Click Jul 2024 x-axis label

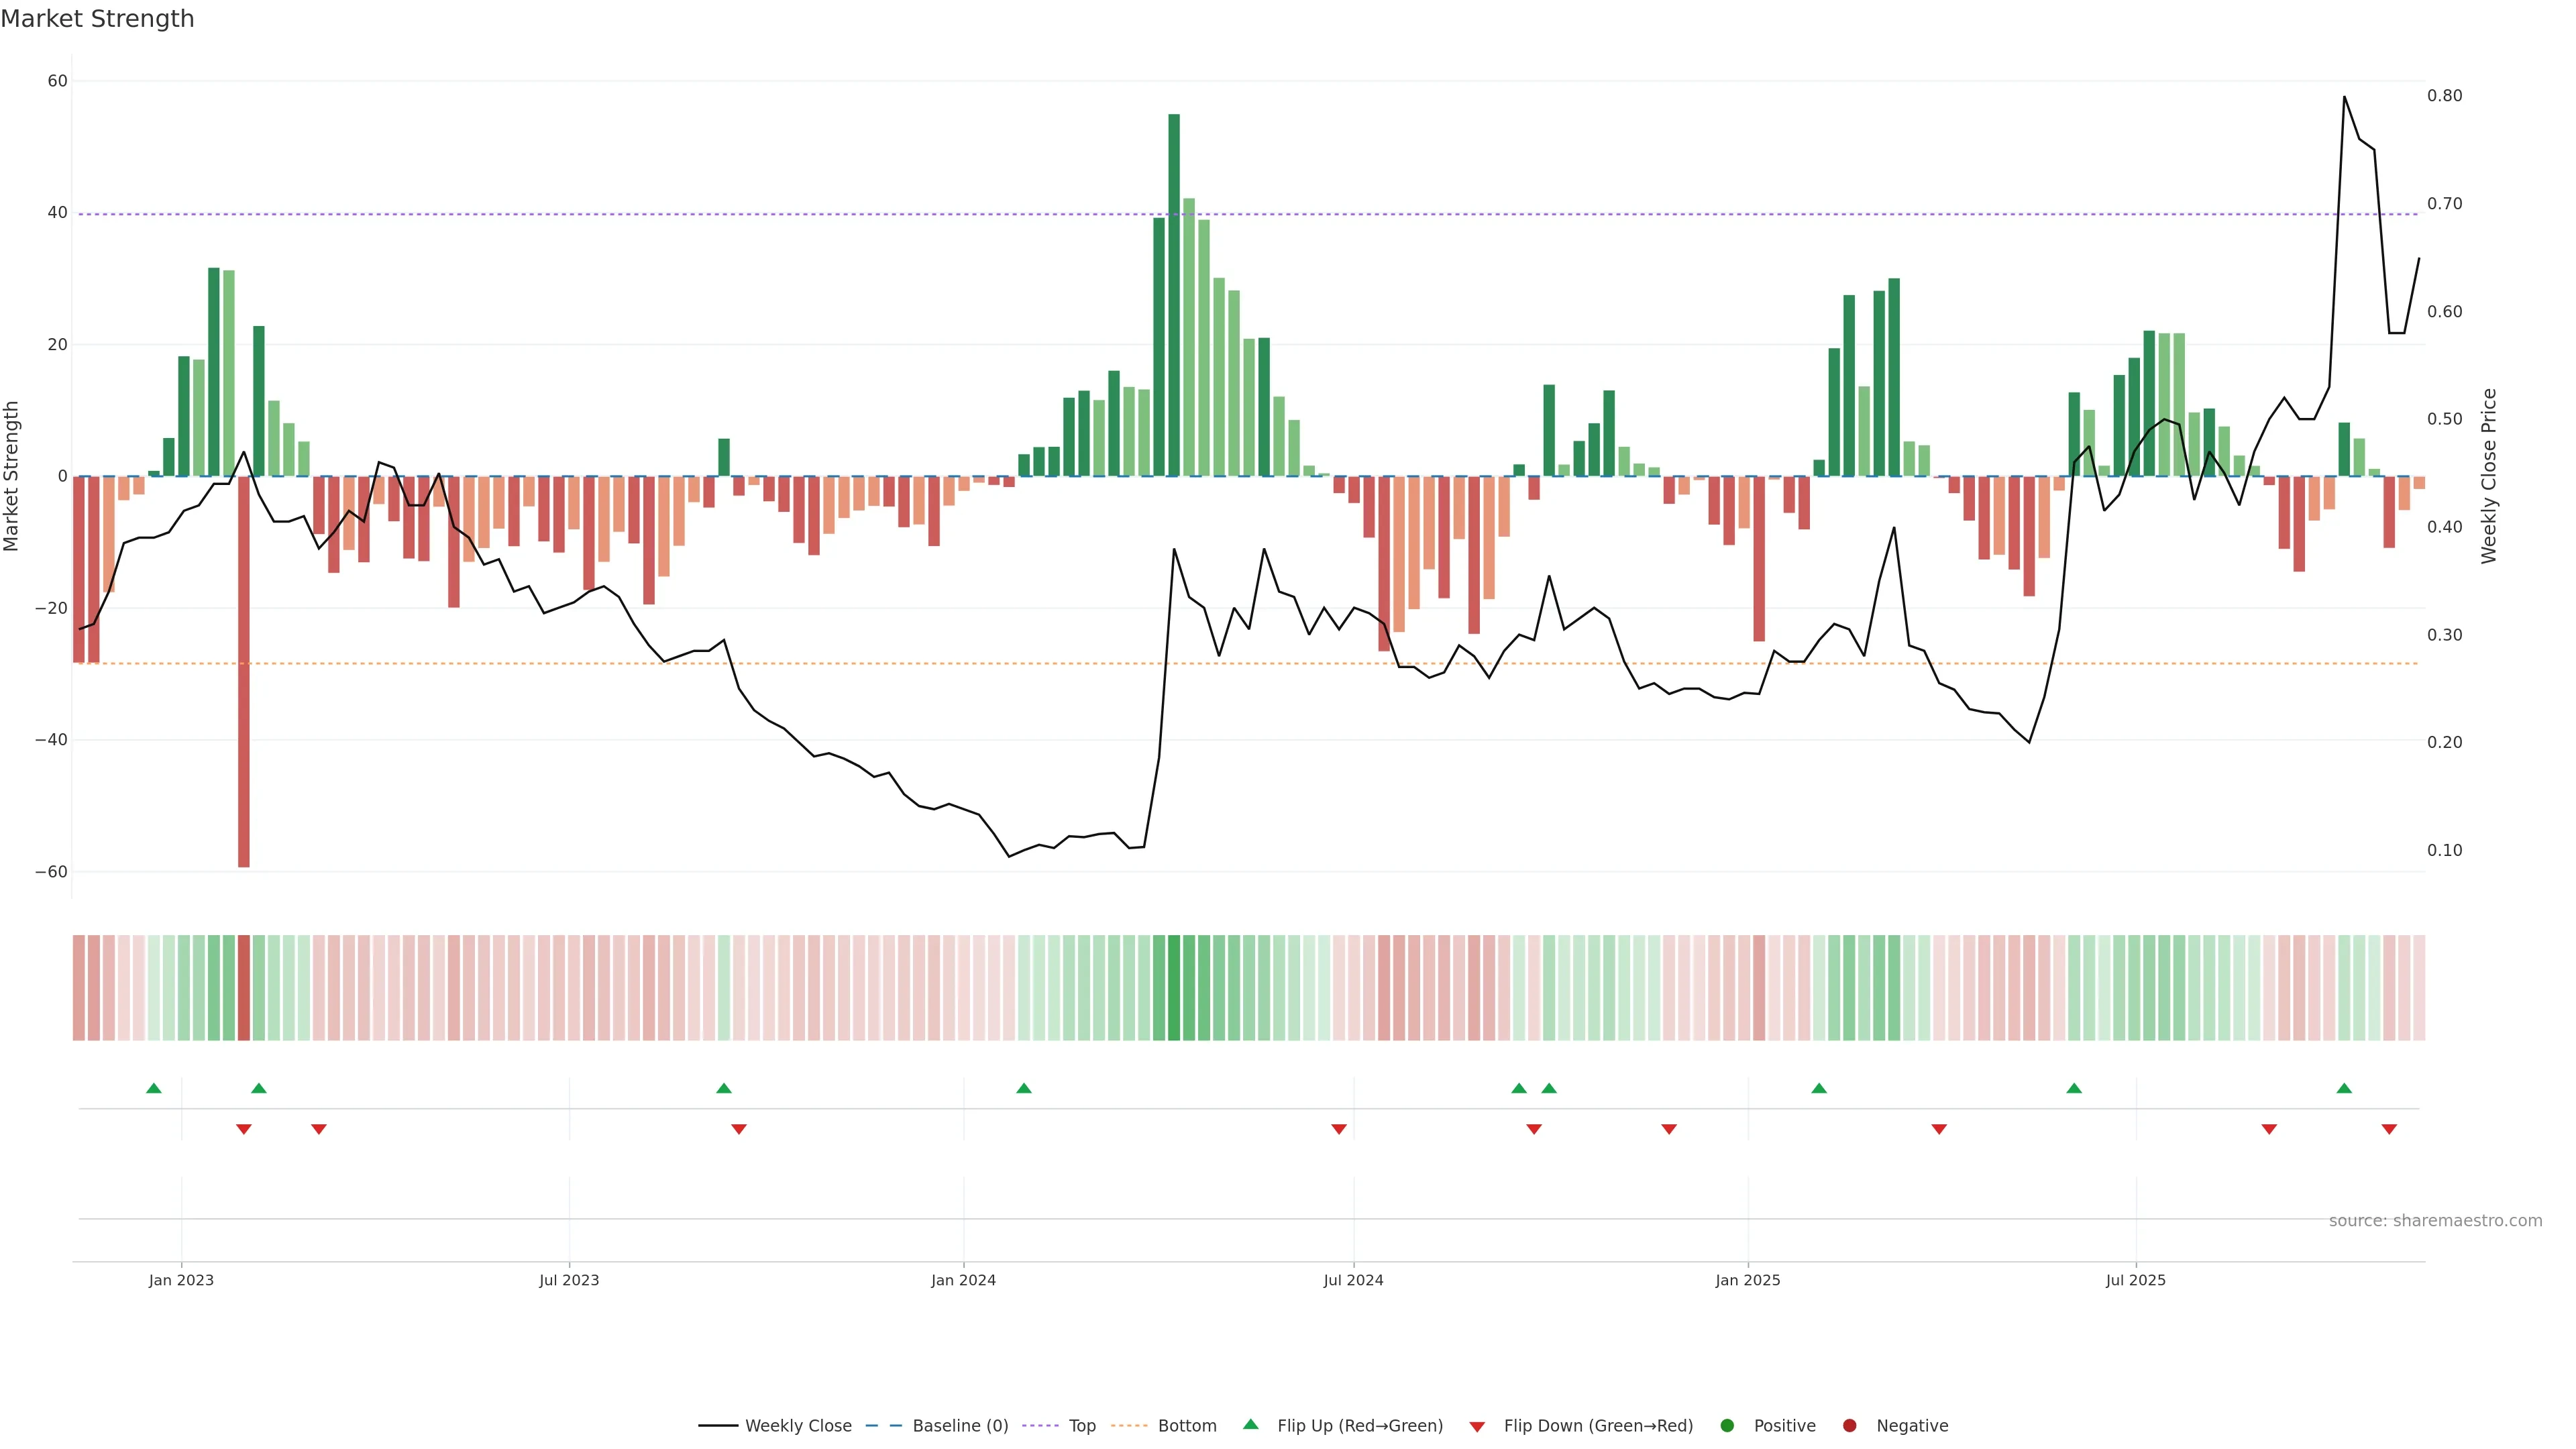[x=1353, y=1280]
